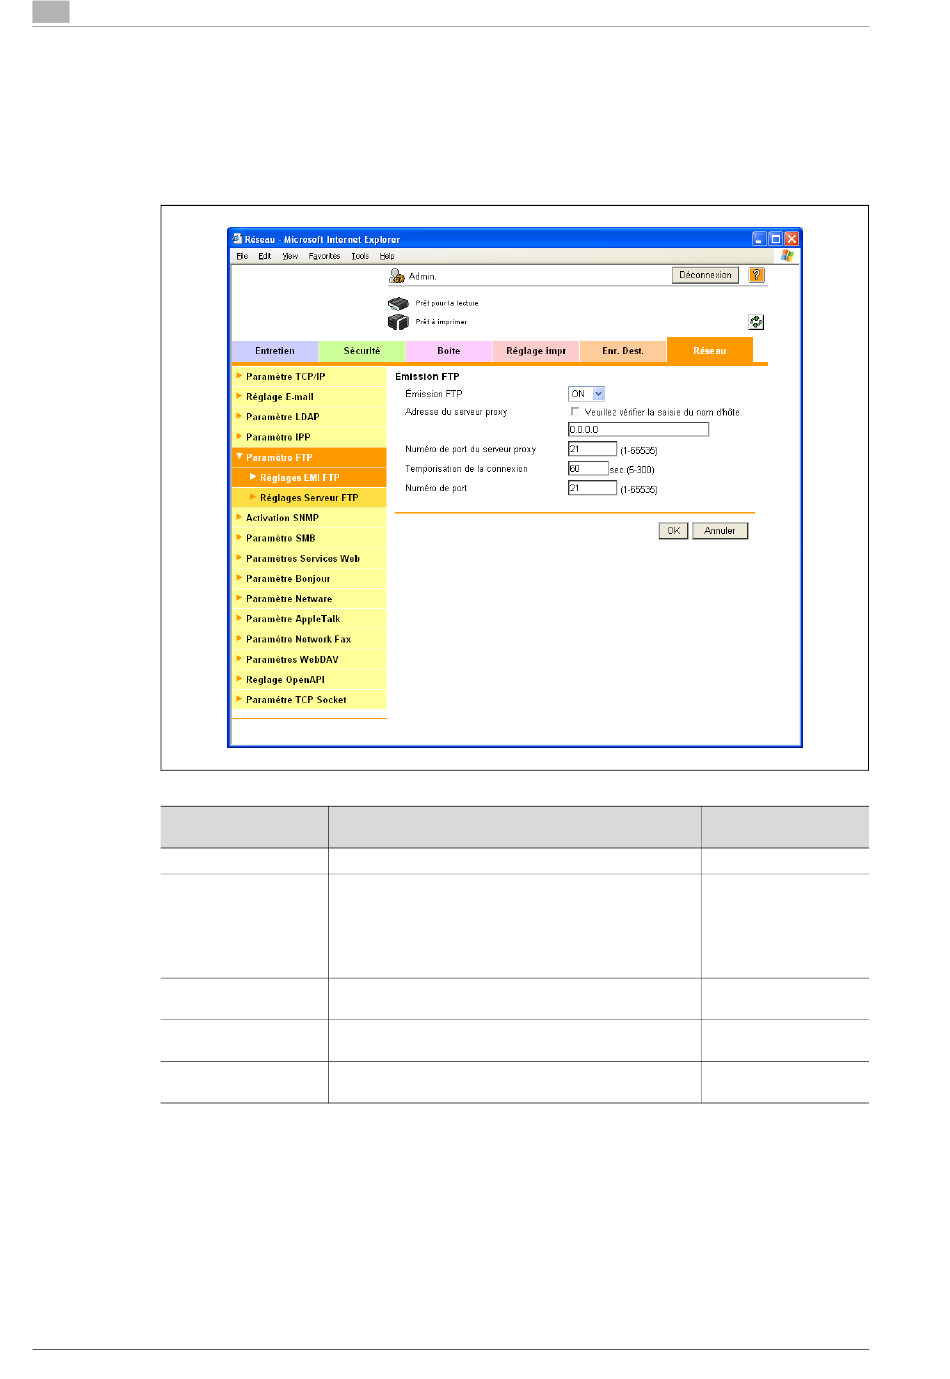Click the Internet Explorer title bar icon
This screenshot has height=1379, width=950.
coord(238,239)
